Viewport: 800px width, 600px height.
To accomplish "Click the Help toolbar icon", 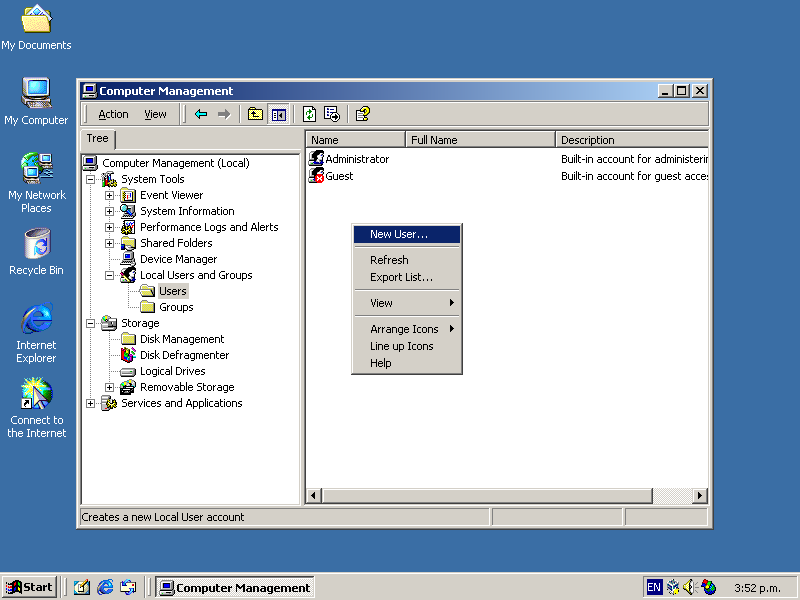I will click(x=363, y=114).
